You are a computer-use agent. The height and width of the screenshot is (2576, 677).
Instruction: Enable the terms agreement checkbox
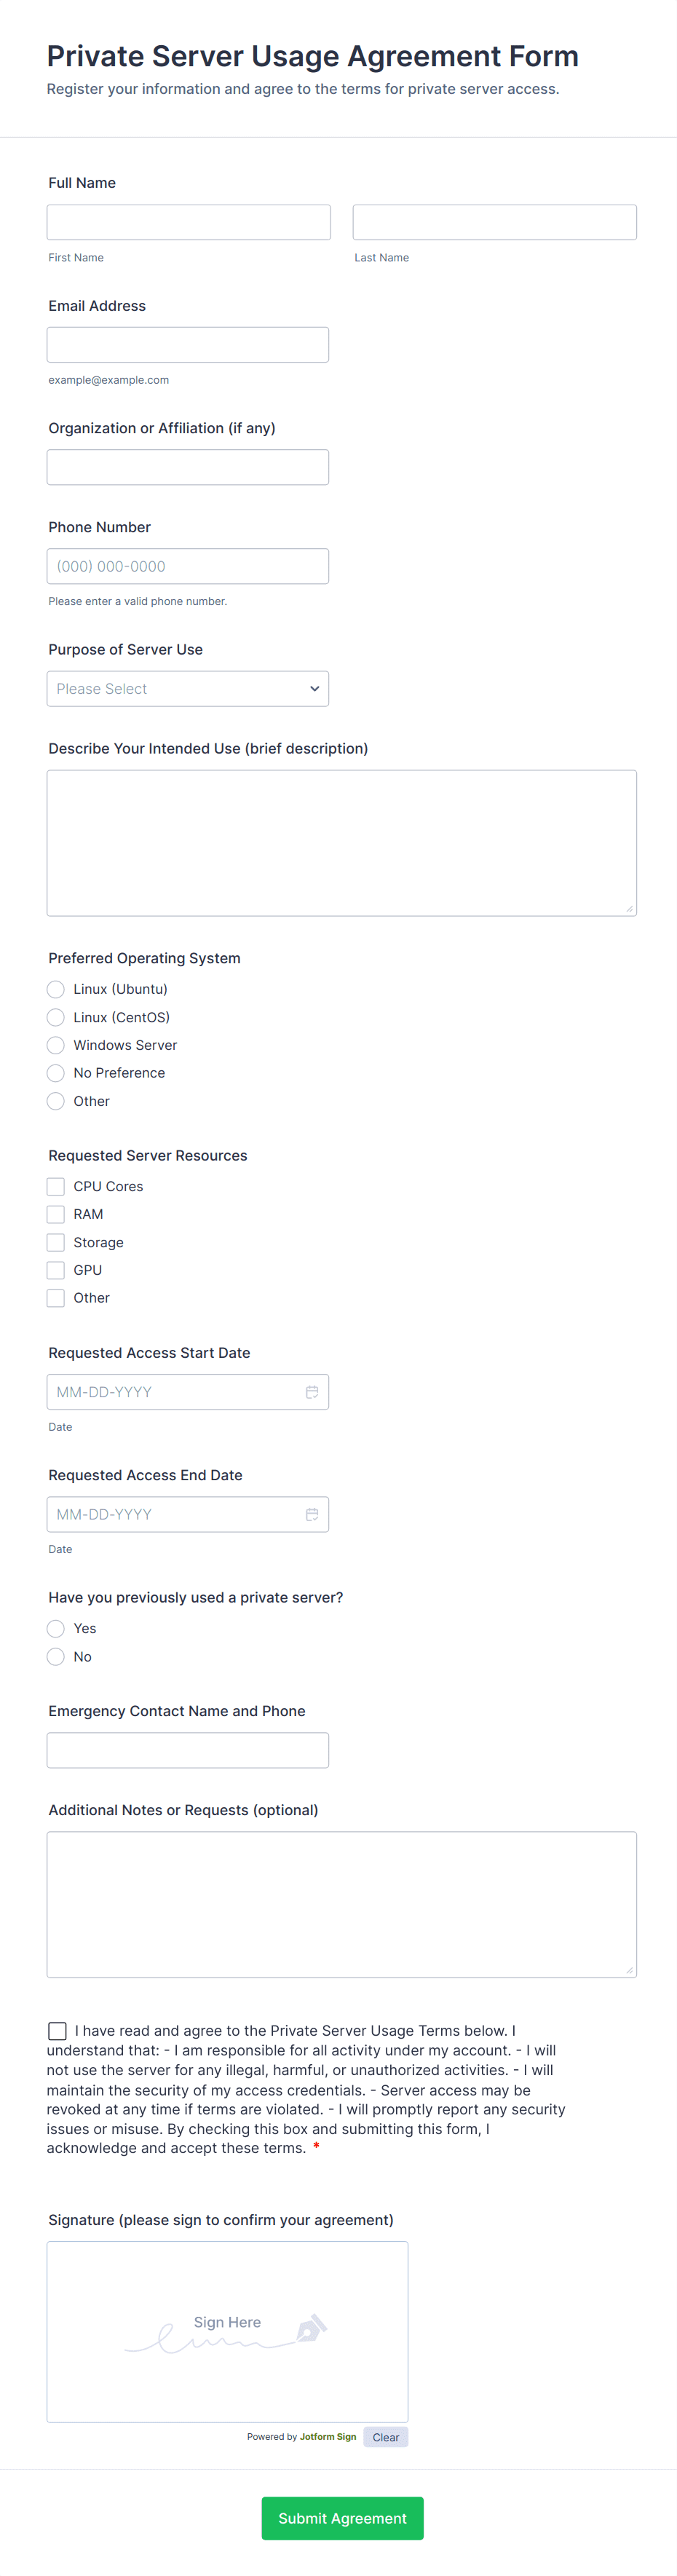coord(57,2031)
